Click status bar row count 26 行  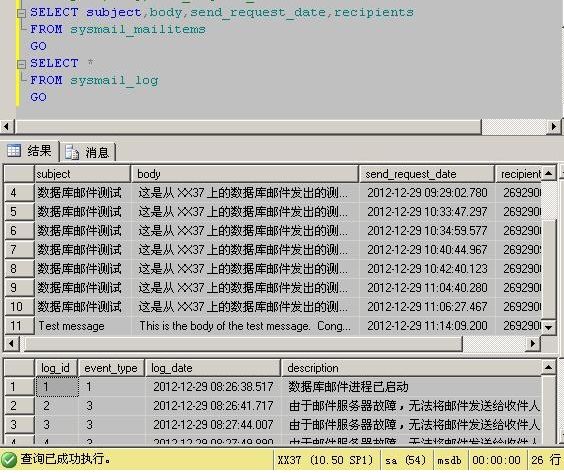[x=546, y=460]
